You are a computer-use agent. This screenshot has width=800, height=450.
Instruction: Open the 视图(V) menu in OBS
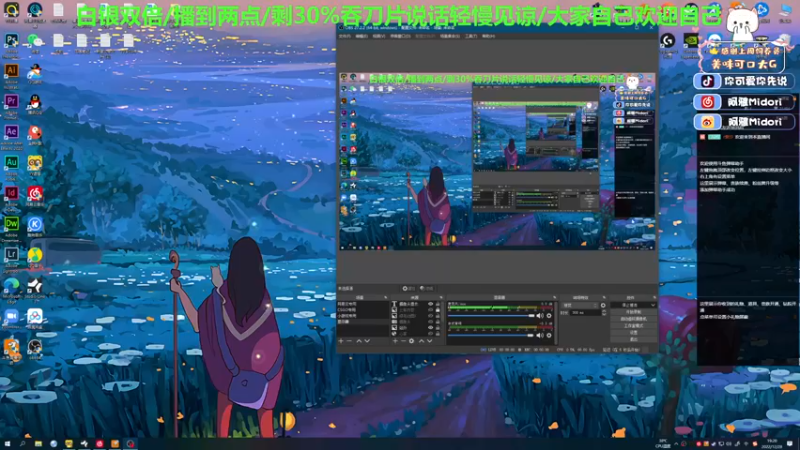click(378, 36)
